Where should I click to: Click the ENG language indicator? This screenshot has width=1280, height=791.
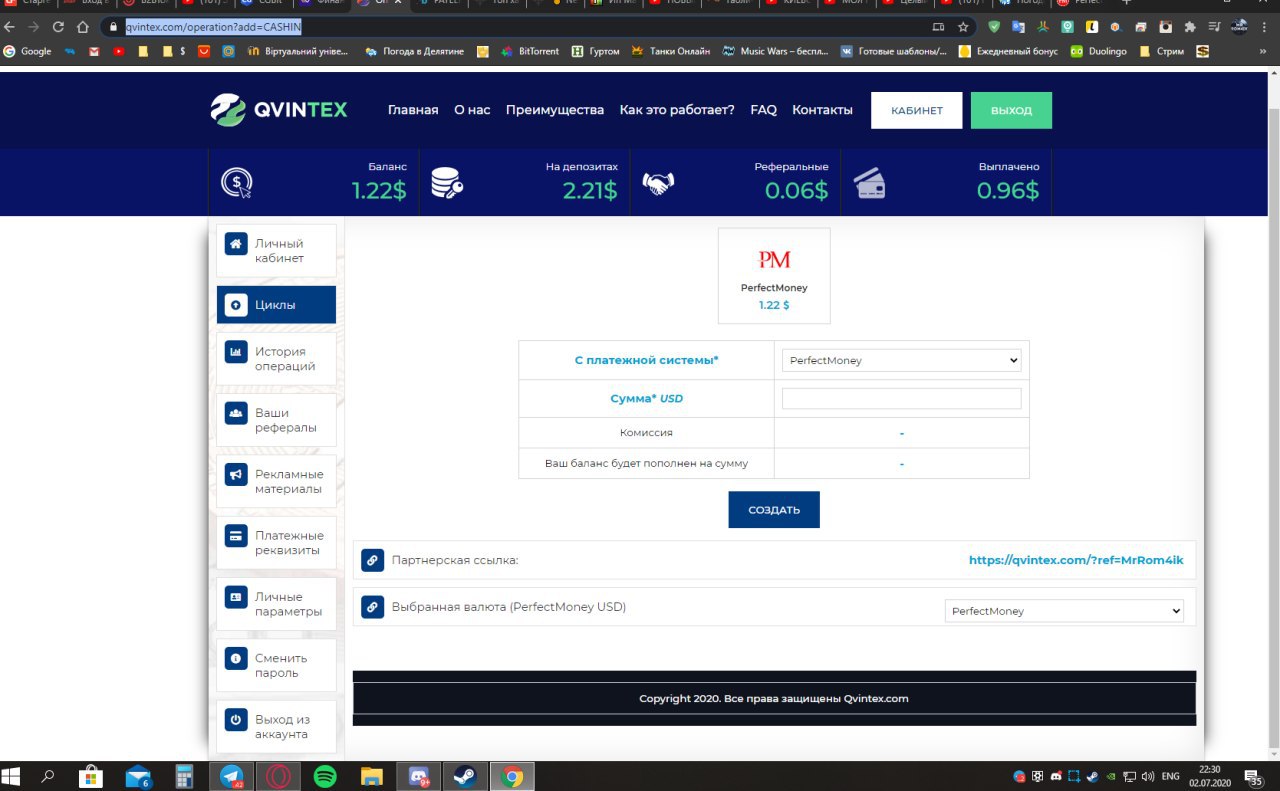click(x=1170, y=776)
